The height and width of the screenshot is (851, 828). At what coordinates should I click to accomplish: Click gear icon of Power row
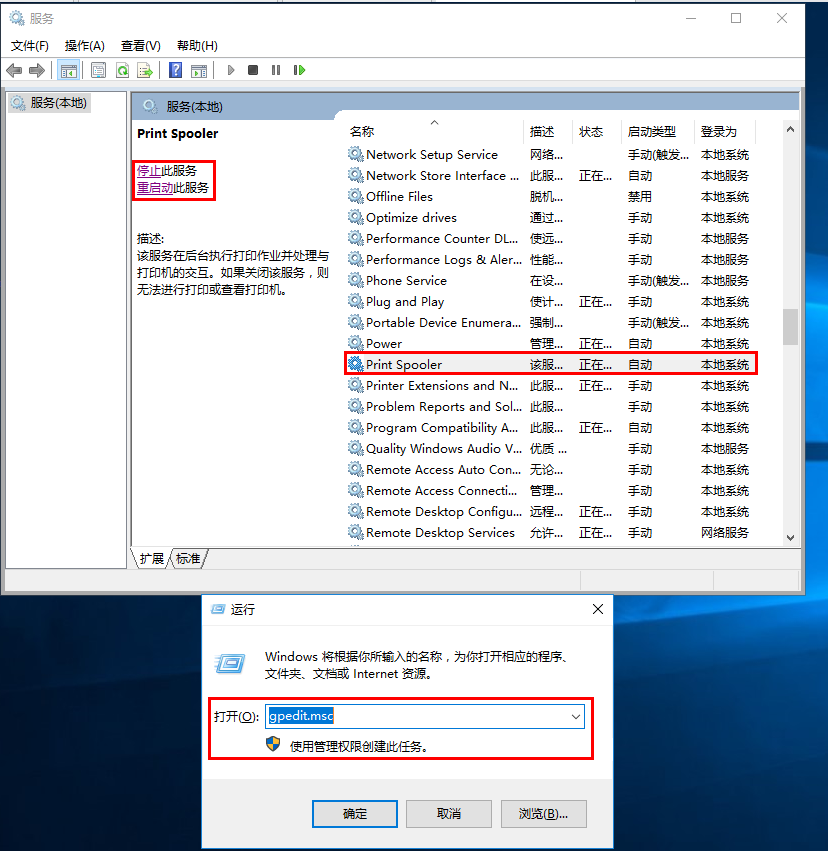coord(355,343)
